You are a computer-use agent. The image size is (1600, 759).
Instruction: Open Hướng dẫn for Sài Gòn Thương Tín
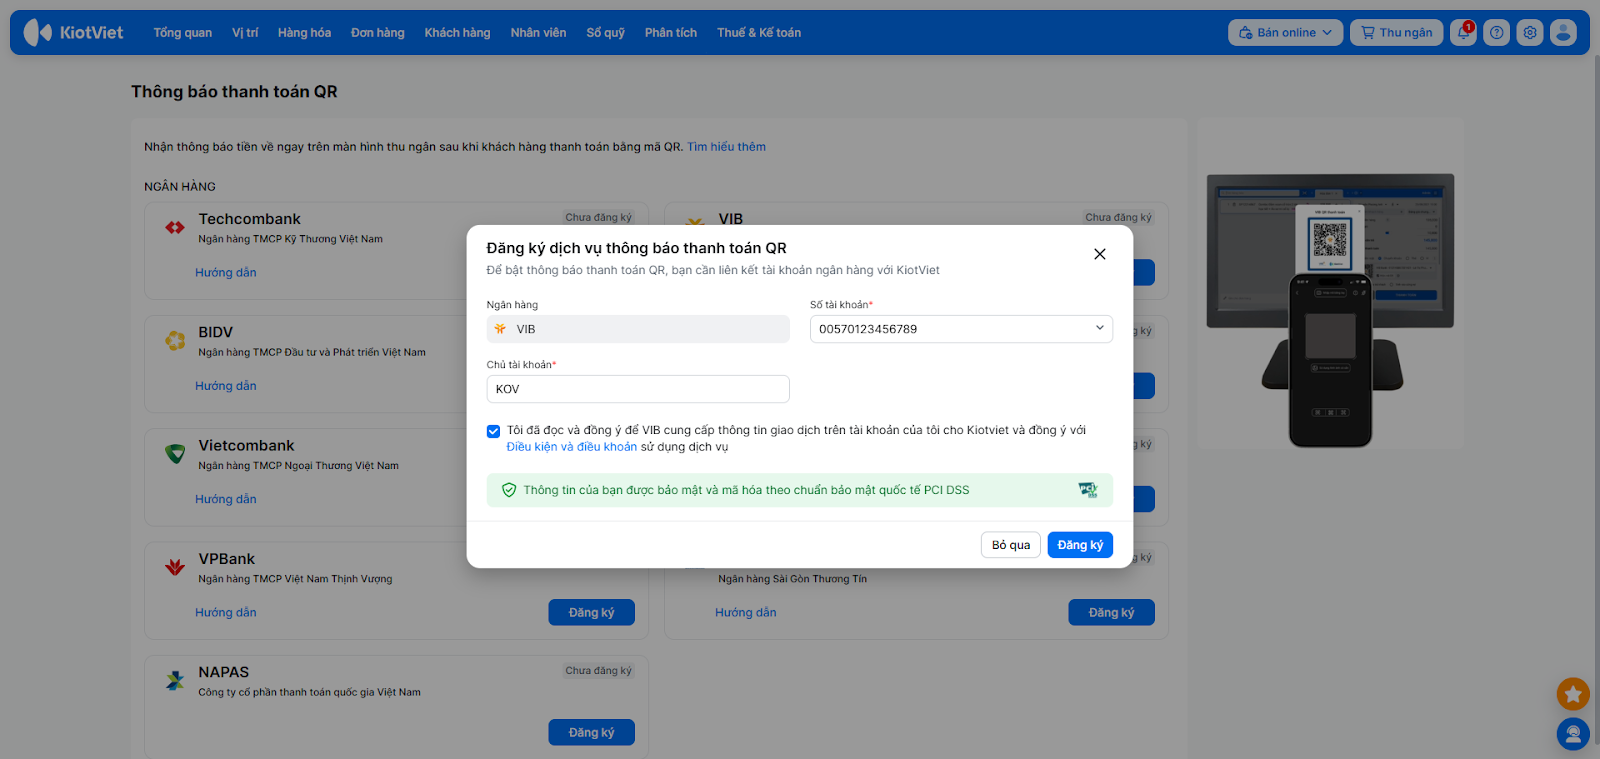coord(746,612)
